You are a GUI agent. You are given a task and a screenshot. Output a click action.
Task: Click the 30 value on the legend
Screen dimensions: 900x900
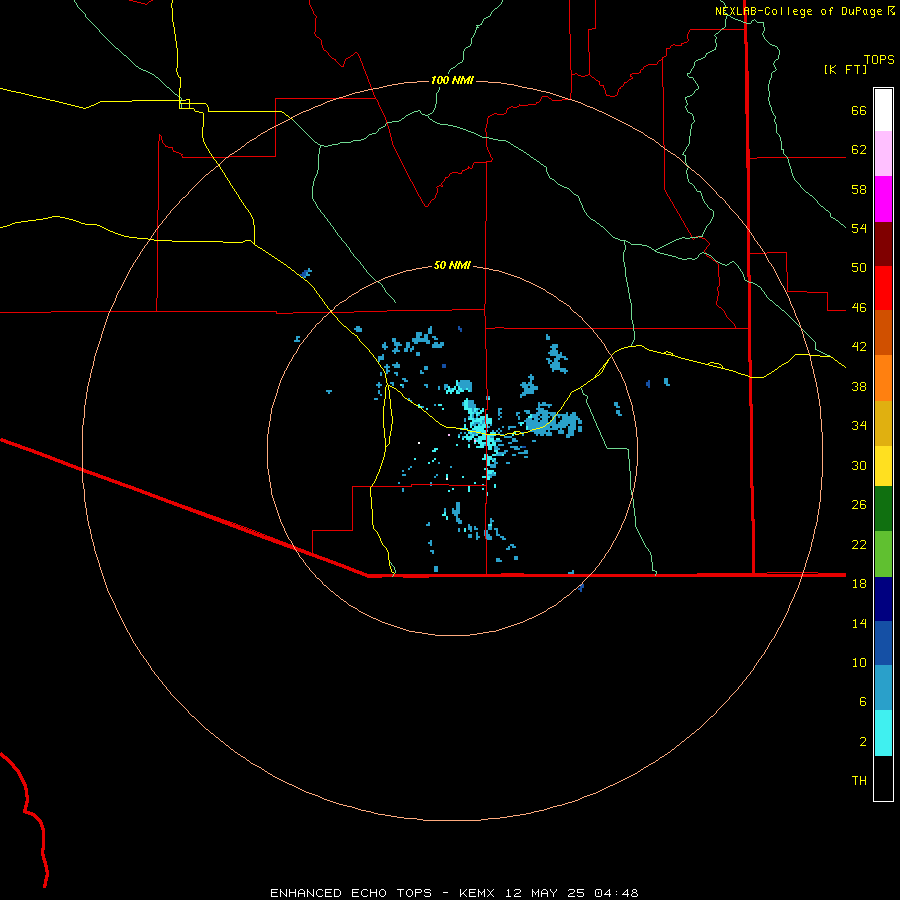click(x=859, y=465)
